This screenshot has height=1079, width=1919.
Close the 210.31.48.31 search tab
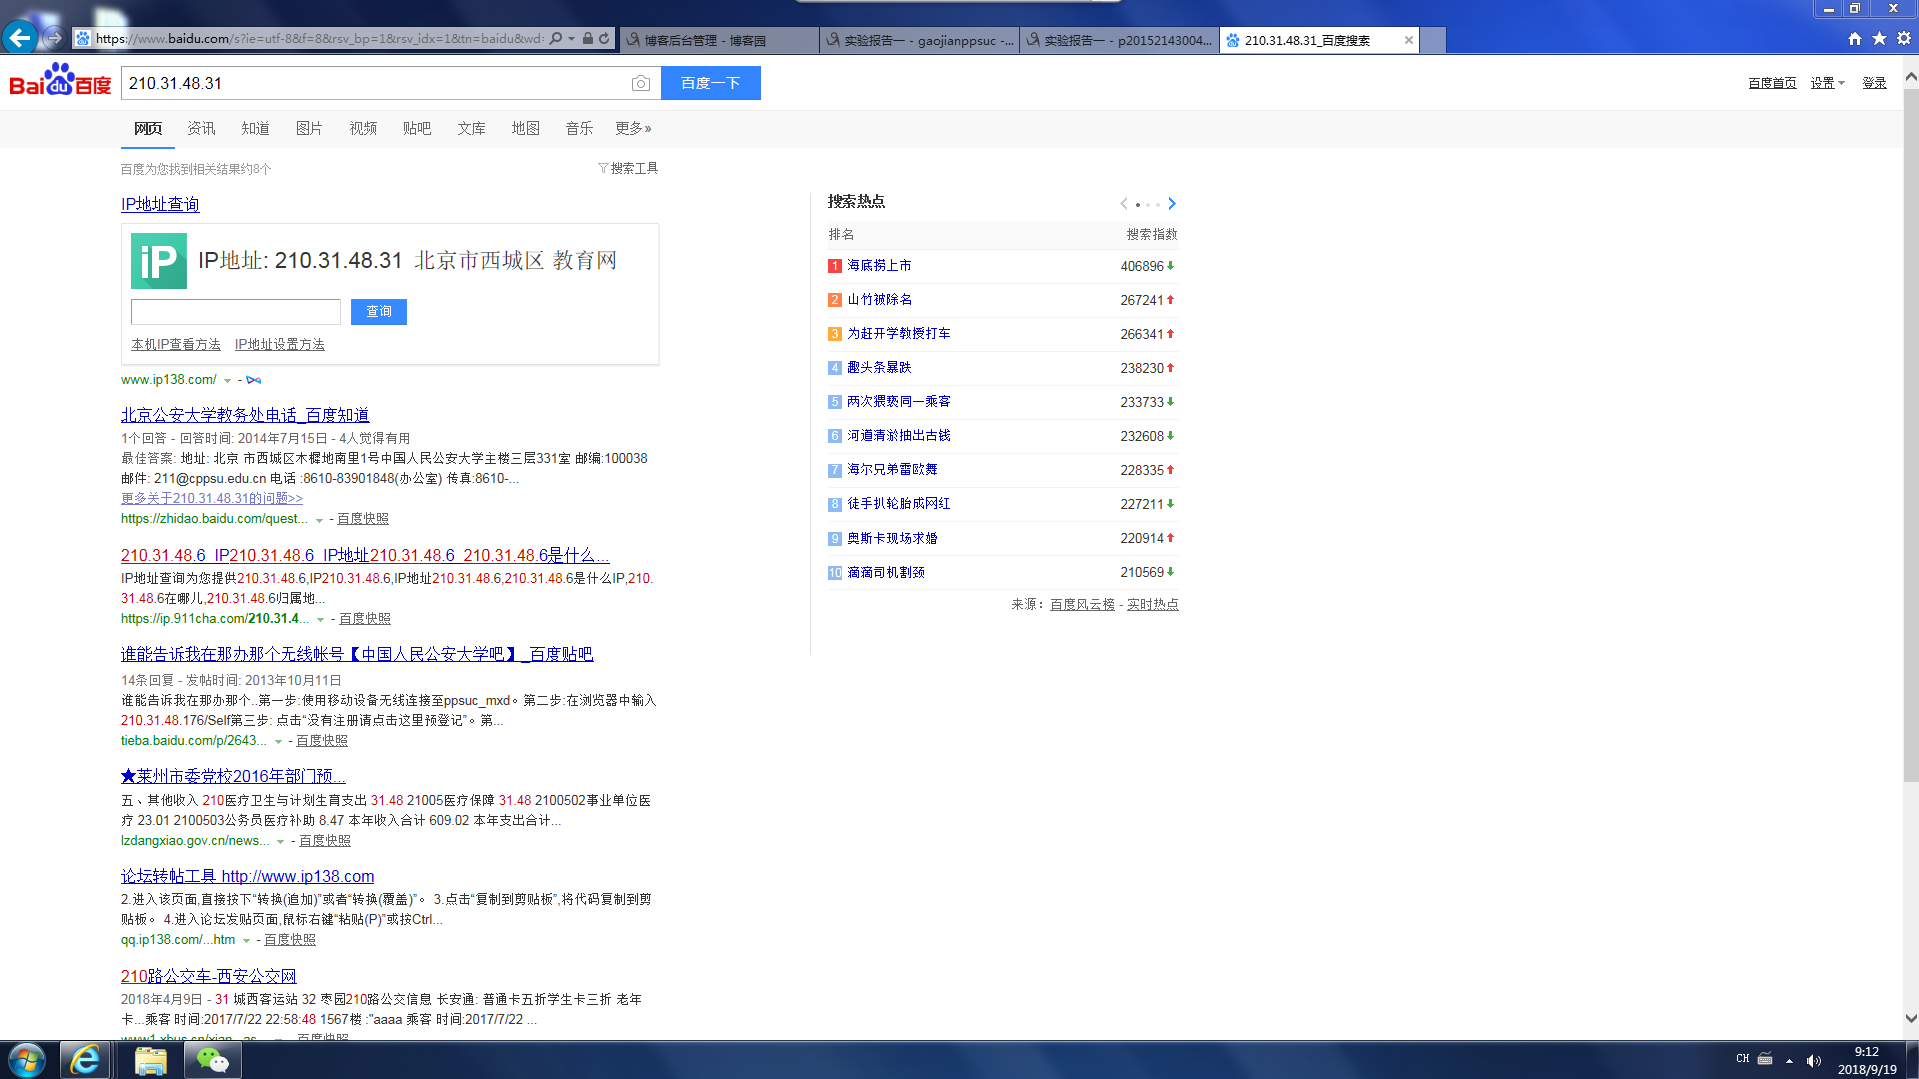click(x=1409, y=40)
